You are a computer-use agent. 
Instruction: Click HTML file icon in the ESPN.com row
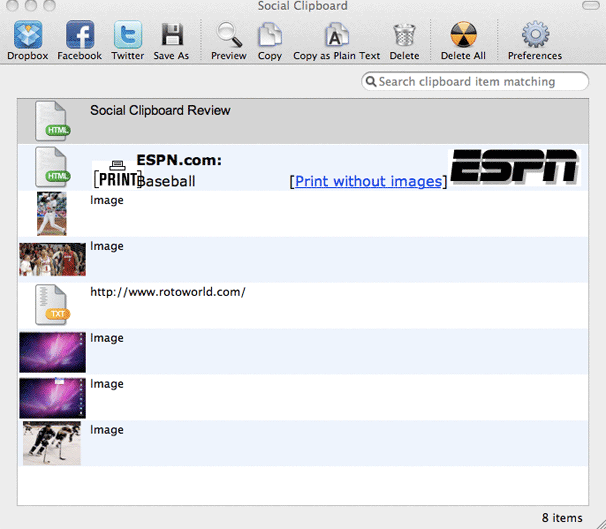(x=53, y=167)
